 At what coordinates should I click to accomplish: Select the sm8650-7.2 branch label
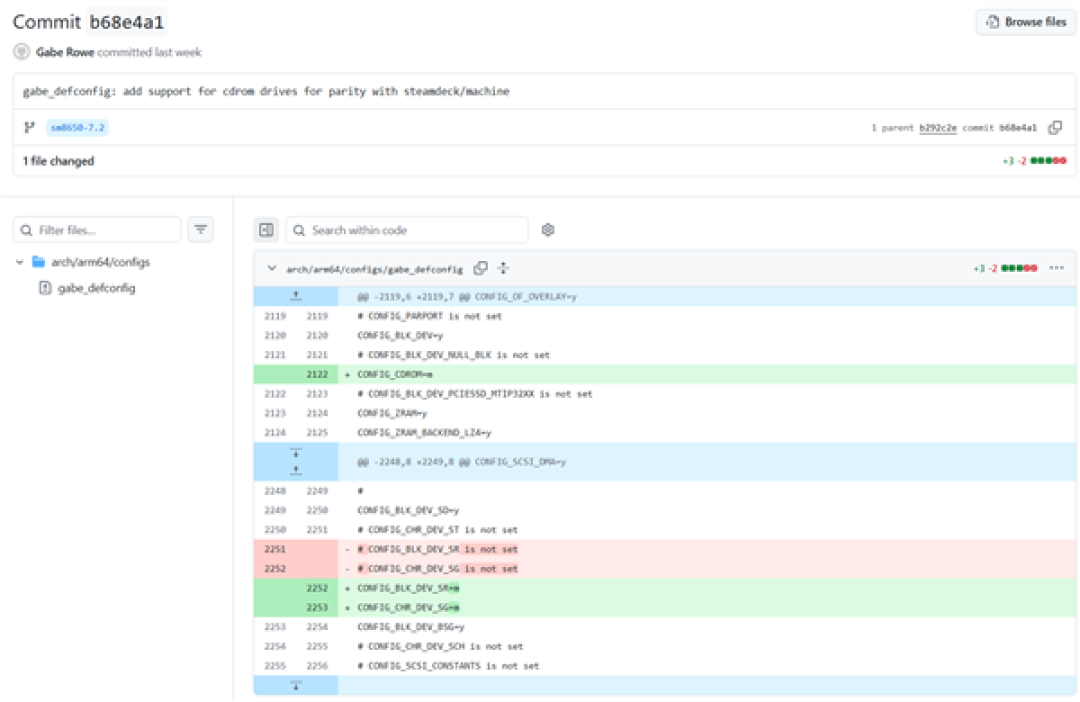(x=77, y=127)
